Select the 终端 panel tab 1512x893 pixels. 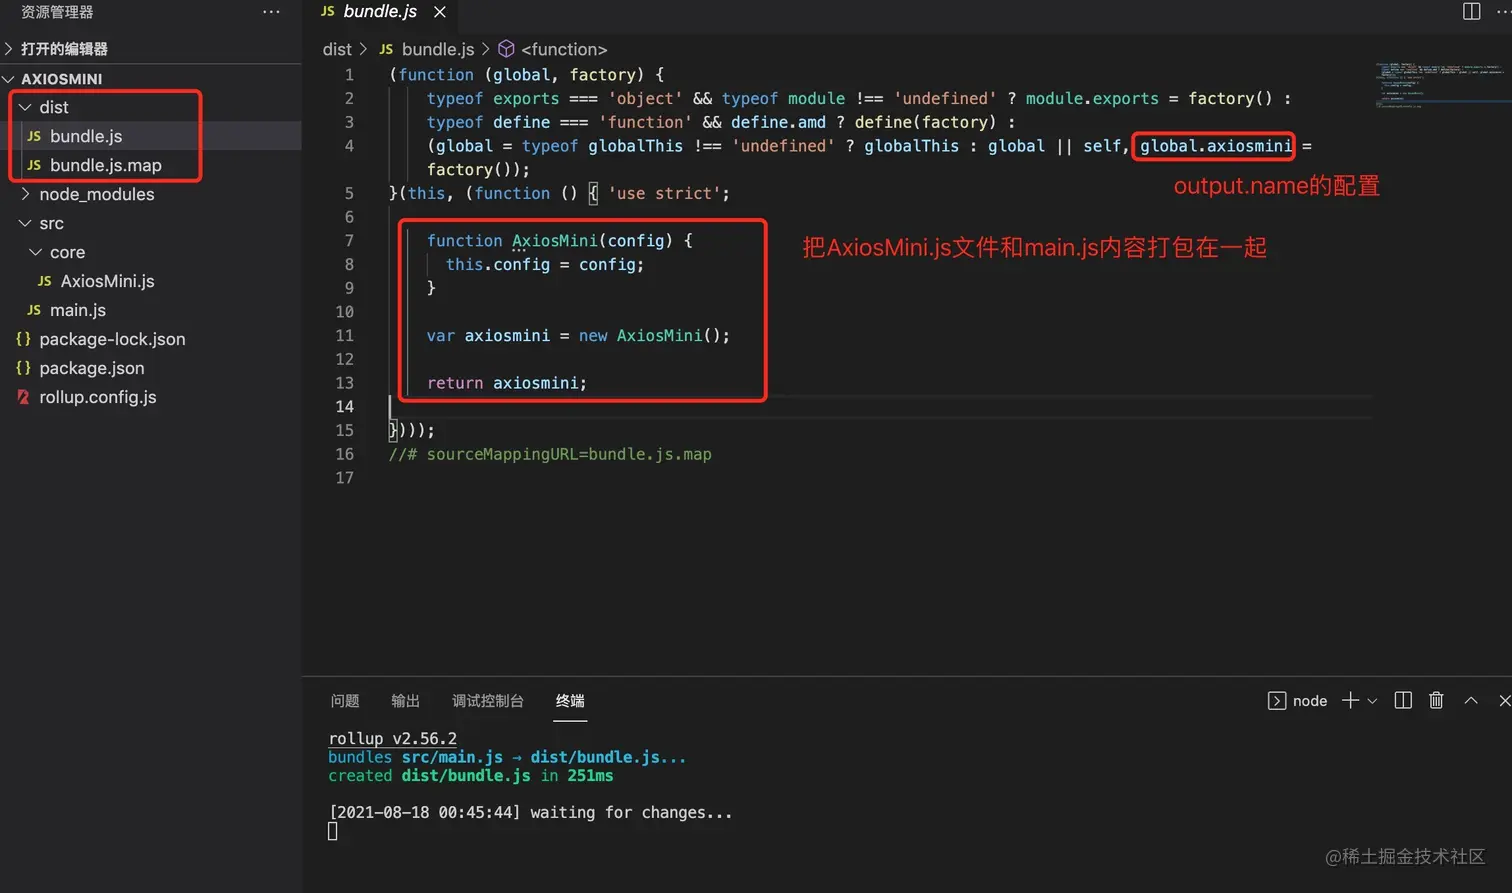click(570, 701)
